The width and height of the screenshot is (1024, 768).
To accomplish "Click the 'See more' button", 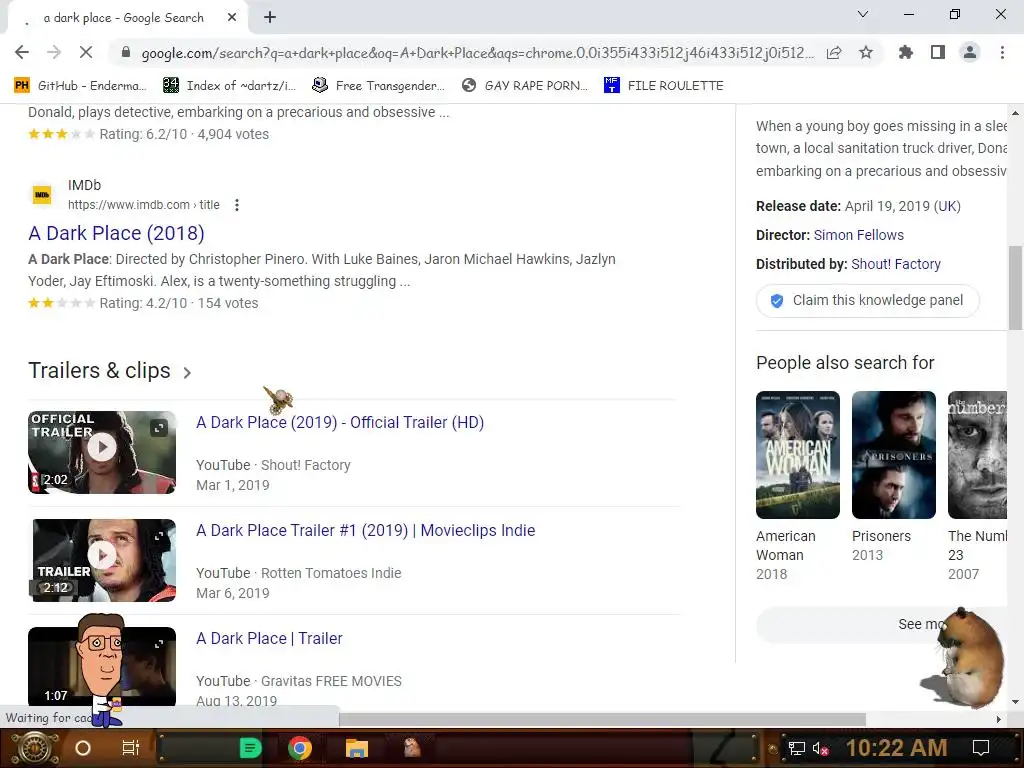I will pyautogui.click(x=882, y=624).
